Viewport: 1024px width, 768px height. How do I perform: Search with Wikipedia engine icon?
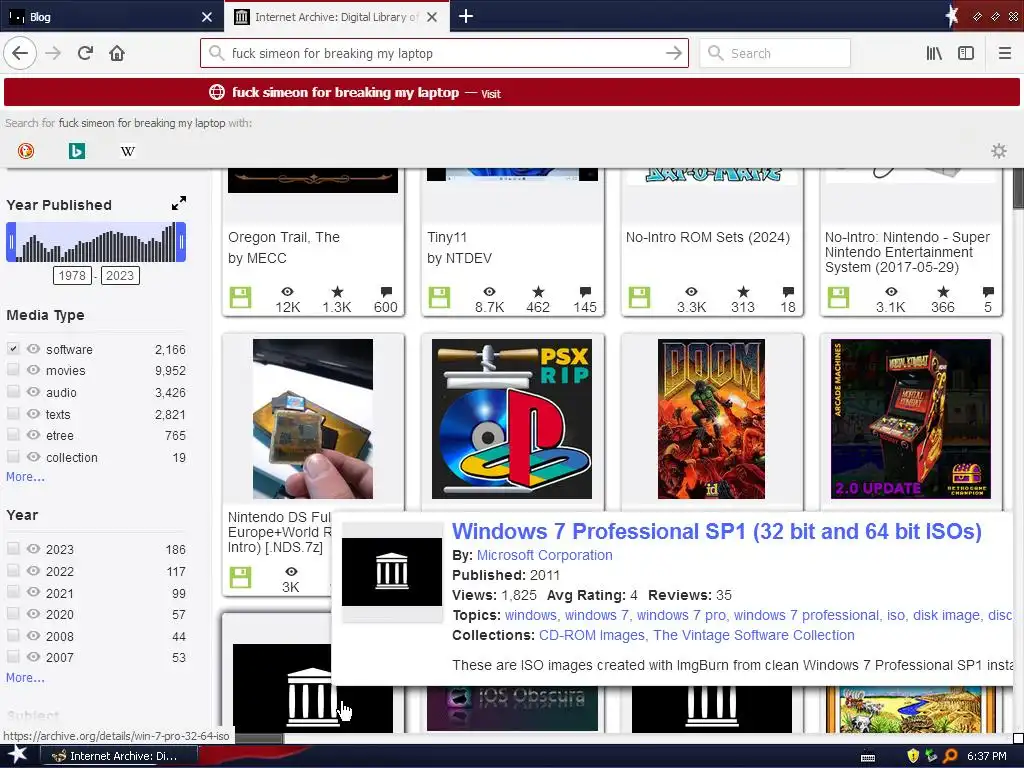127,151
